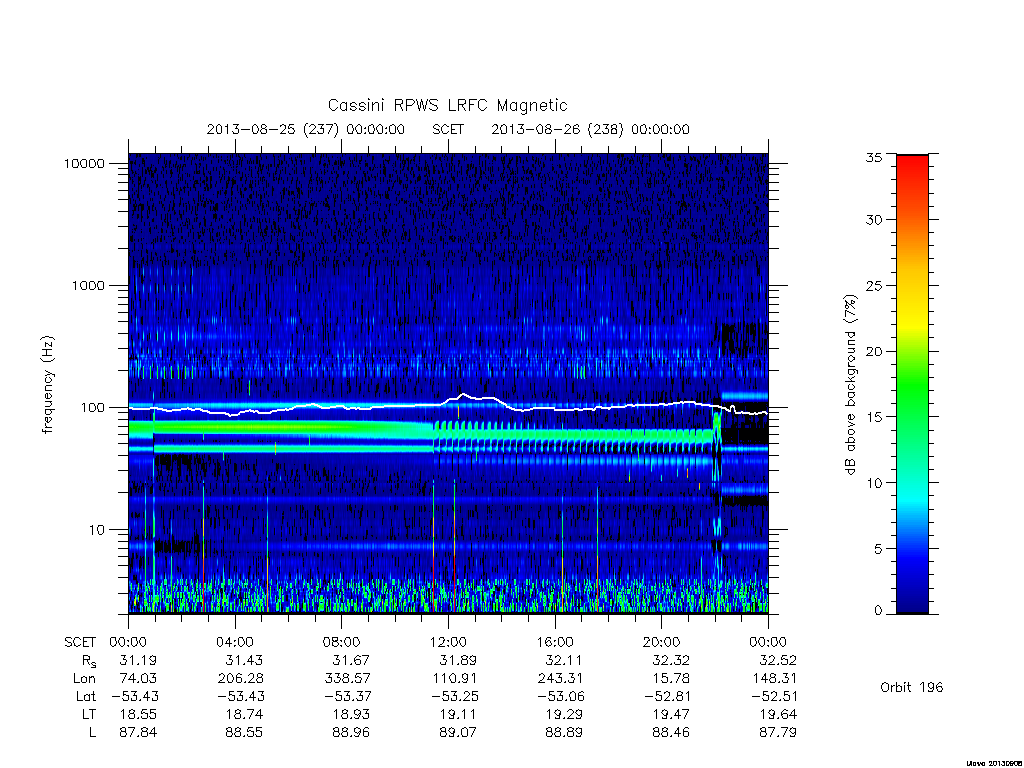Click the 5 value on color scale

click(x=878, y=549)
